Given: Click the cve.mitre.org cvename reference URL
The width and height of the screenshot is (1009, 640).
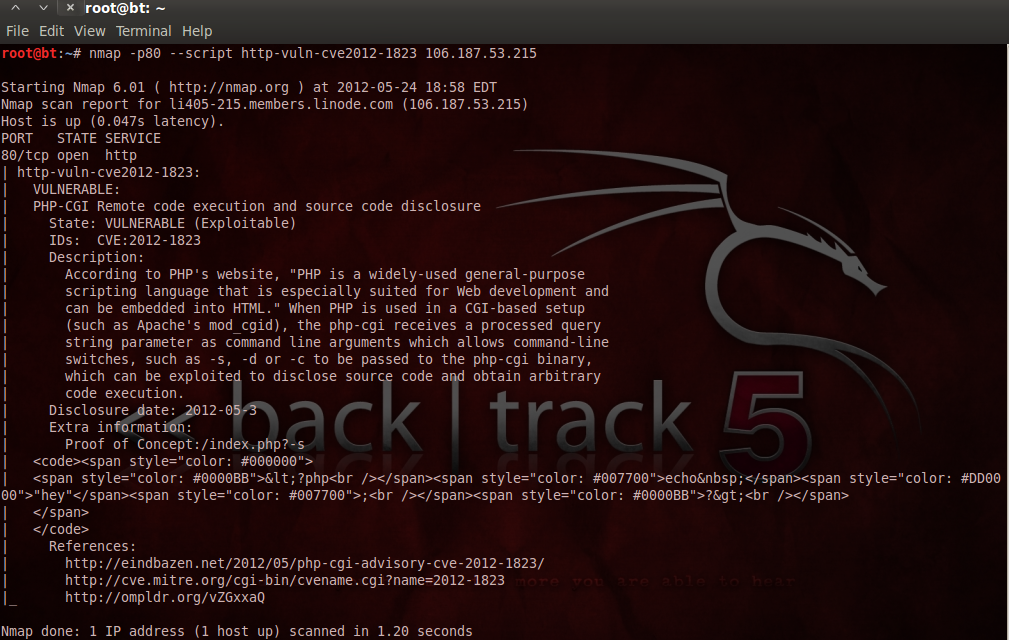Looking at the screenshot, I should [x=284, y=580].
